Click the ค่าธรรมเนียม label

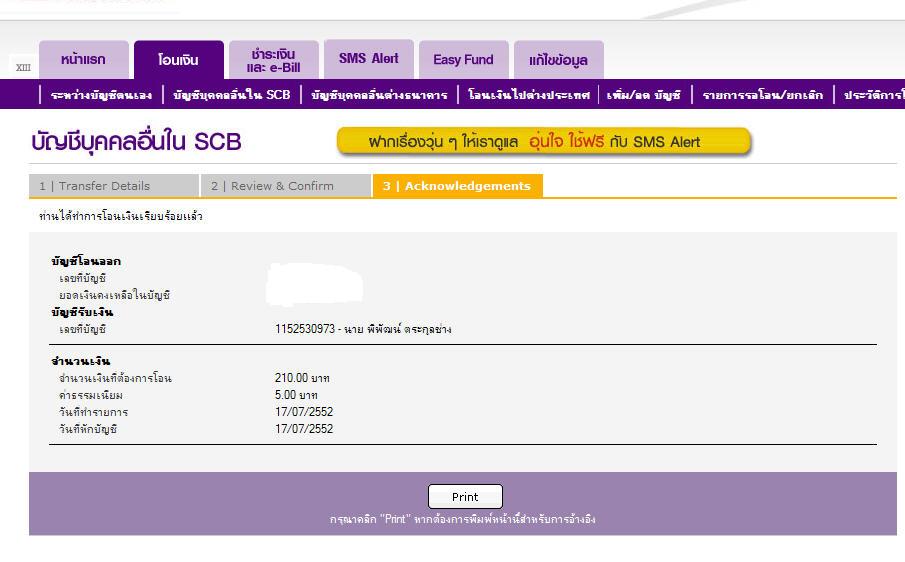[x=91, y=395]
